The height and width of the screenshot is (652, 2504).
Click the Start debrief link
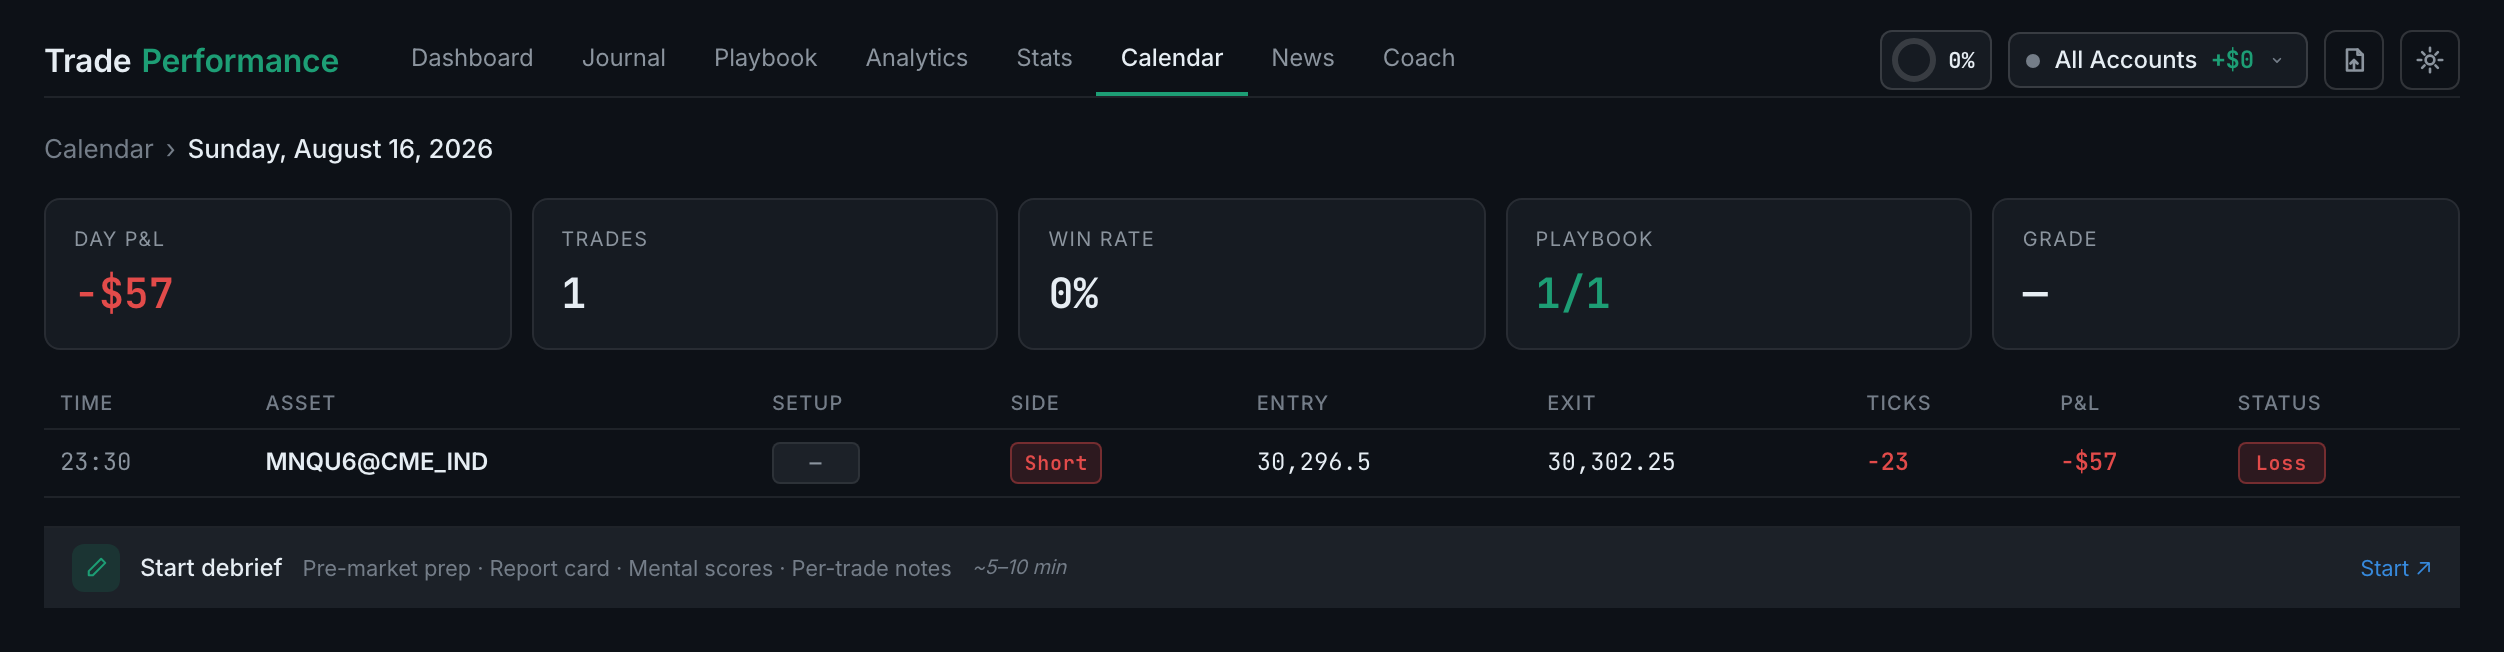(x=2396, y=568)
